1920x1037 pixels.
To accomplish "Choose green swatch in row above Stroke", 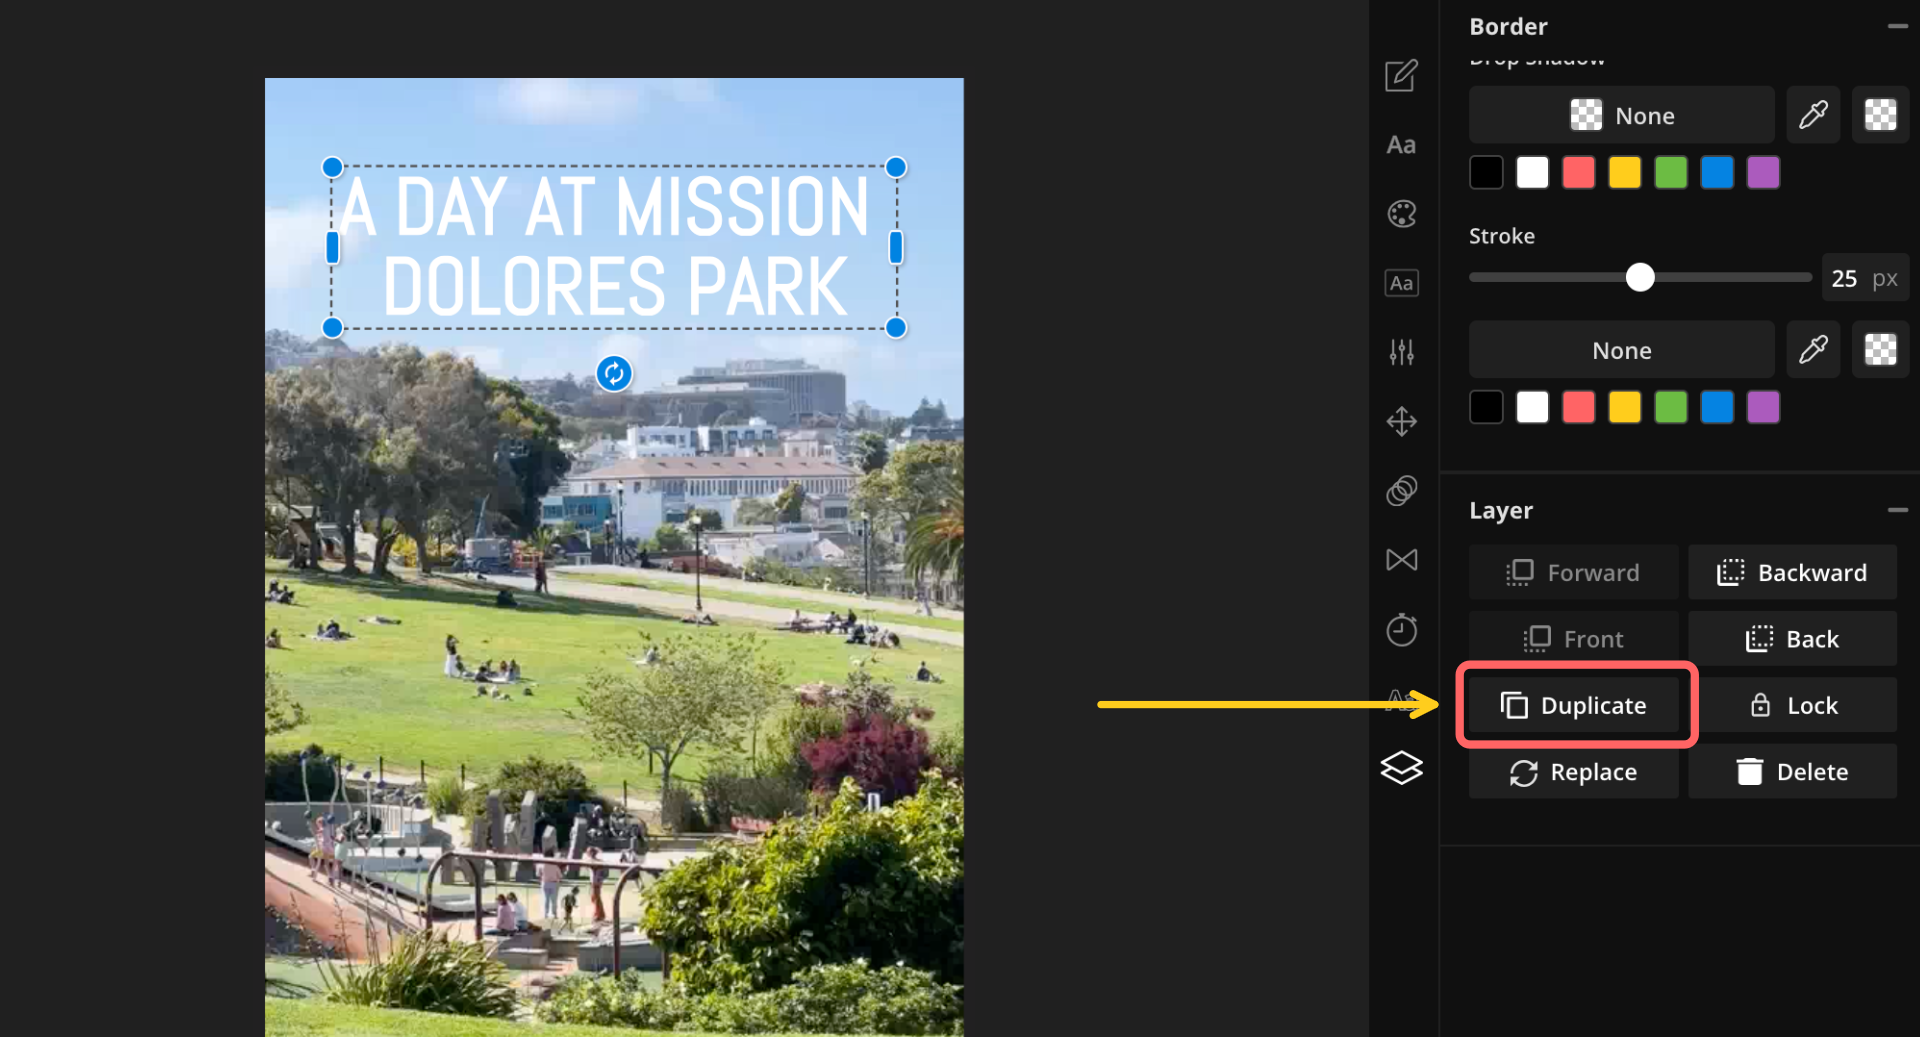I will tap(1670, 172).
